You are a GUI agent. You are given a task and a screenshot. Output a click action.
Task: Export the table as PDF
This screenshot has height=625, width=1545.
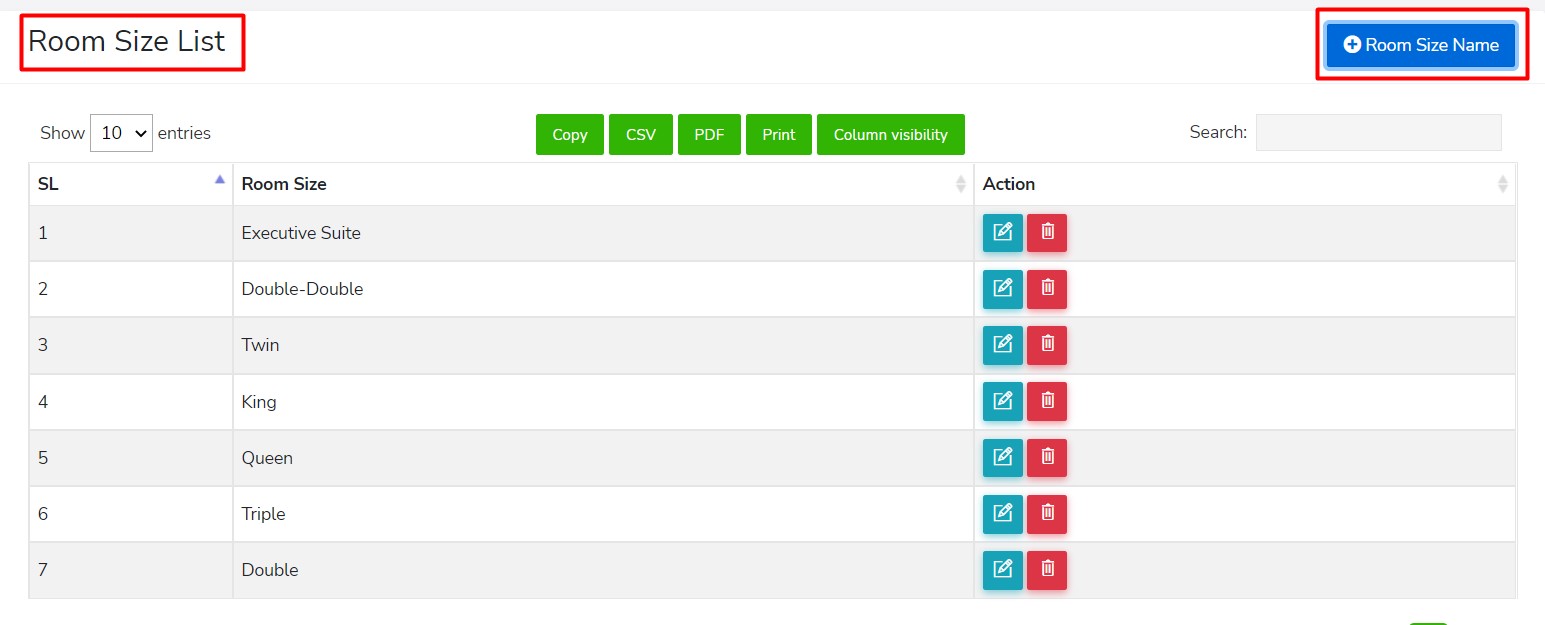click(709, 135)
